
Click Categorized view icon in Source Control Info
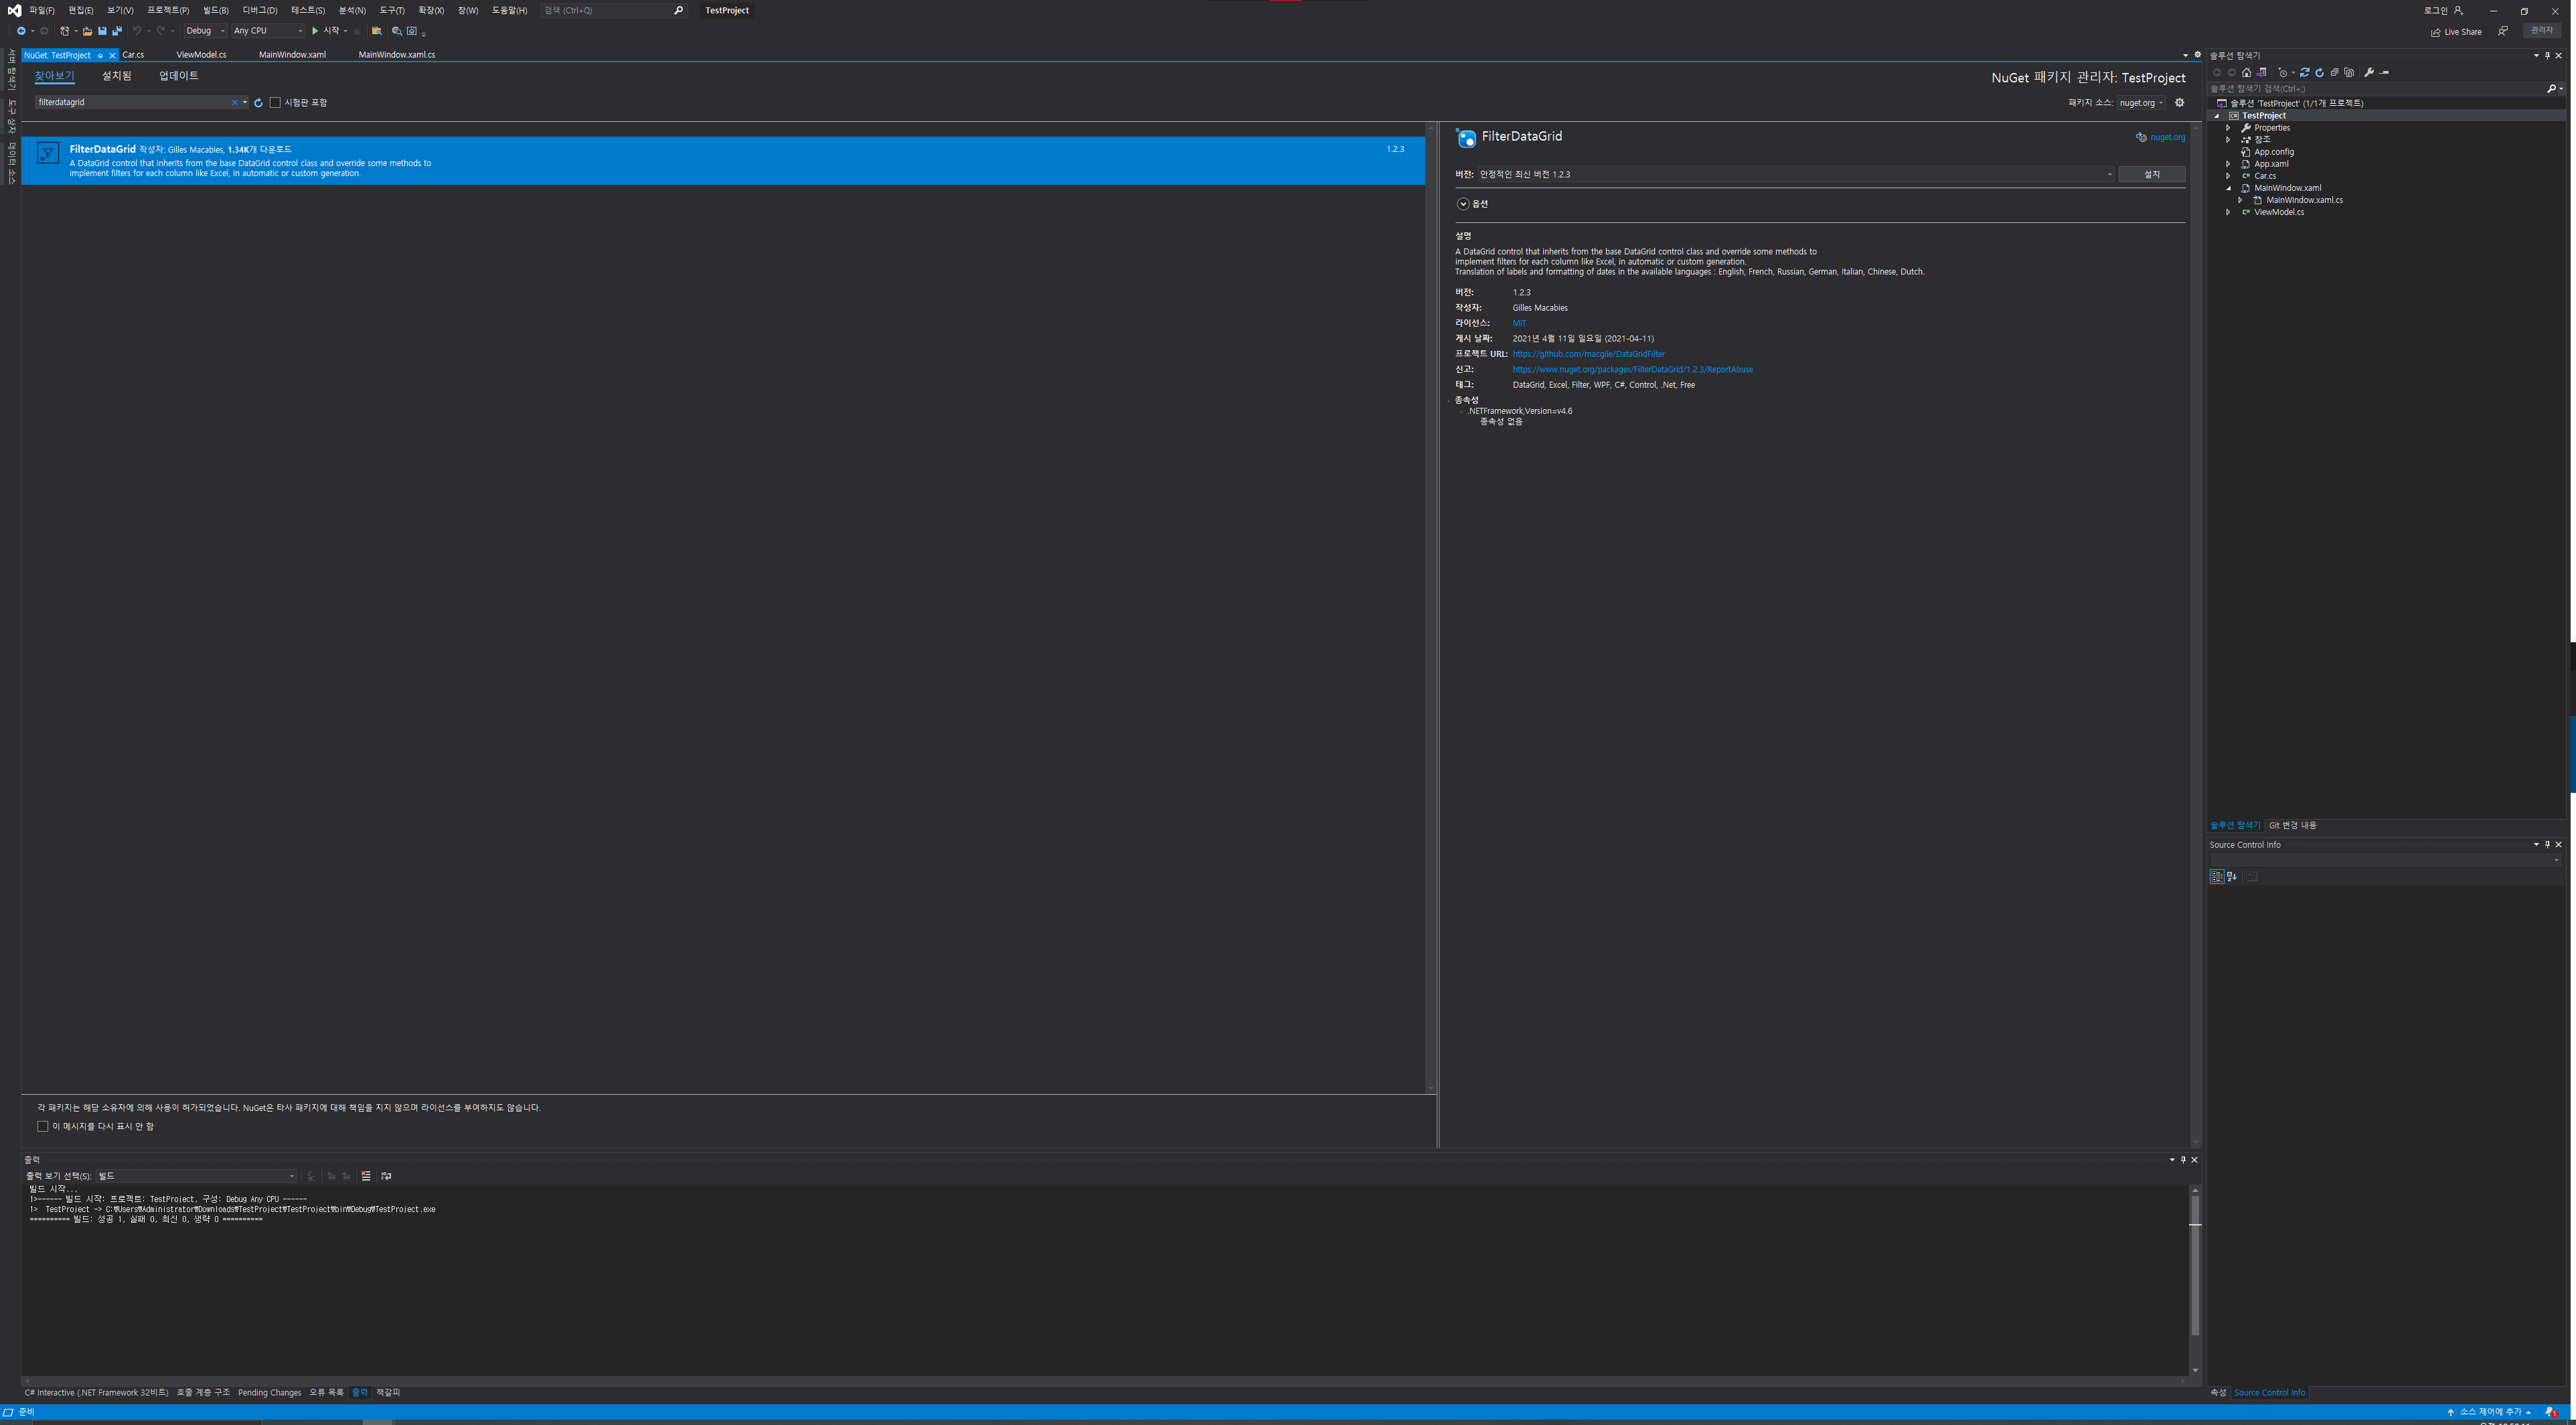pyautogui.click(x=2216, y=877)
